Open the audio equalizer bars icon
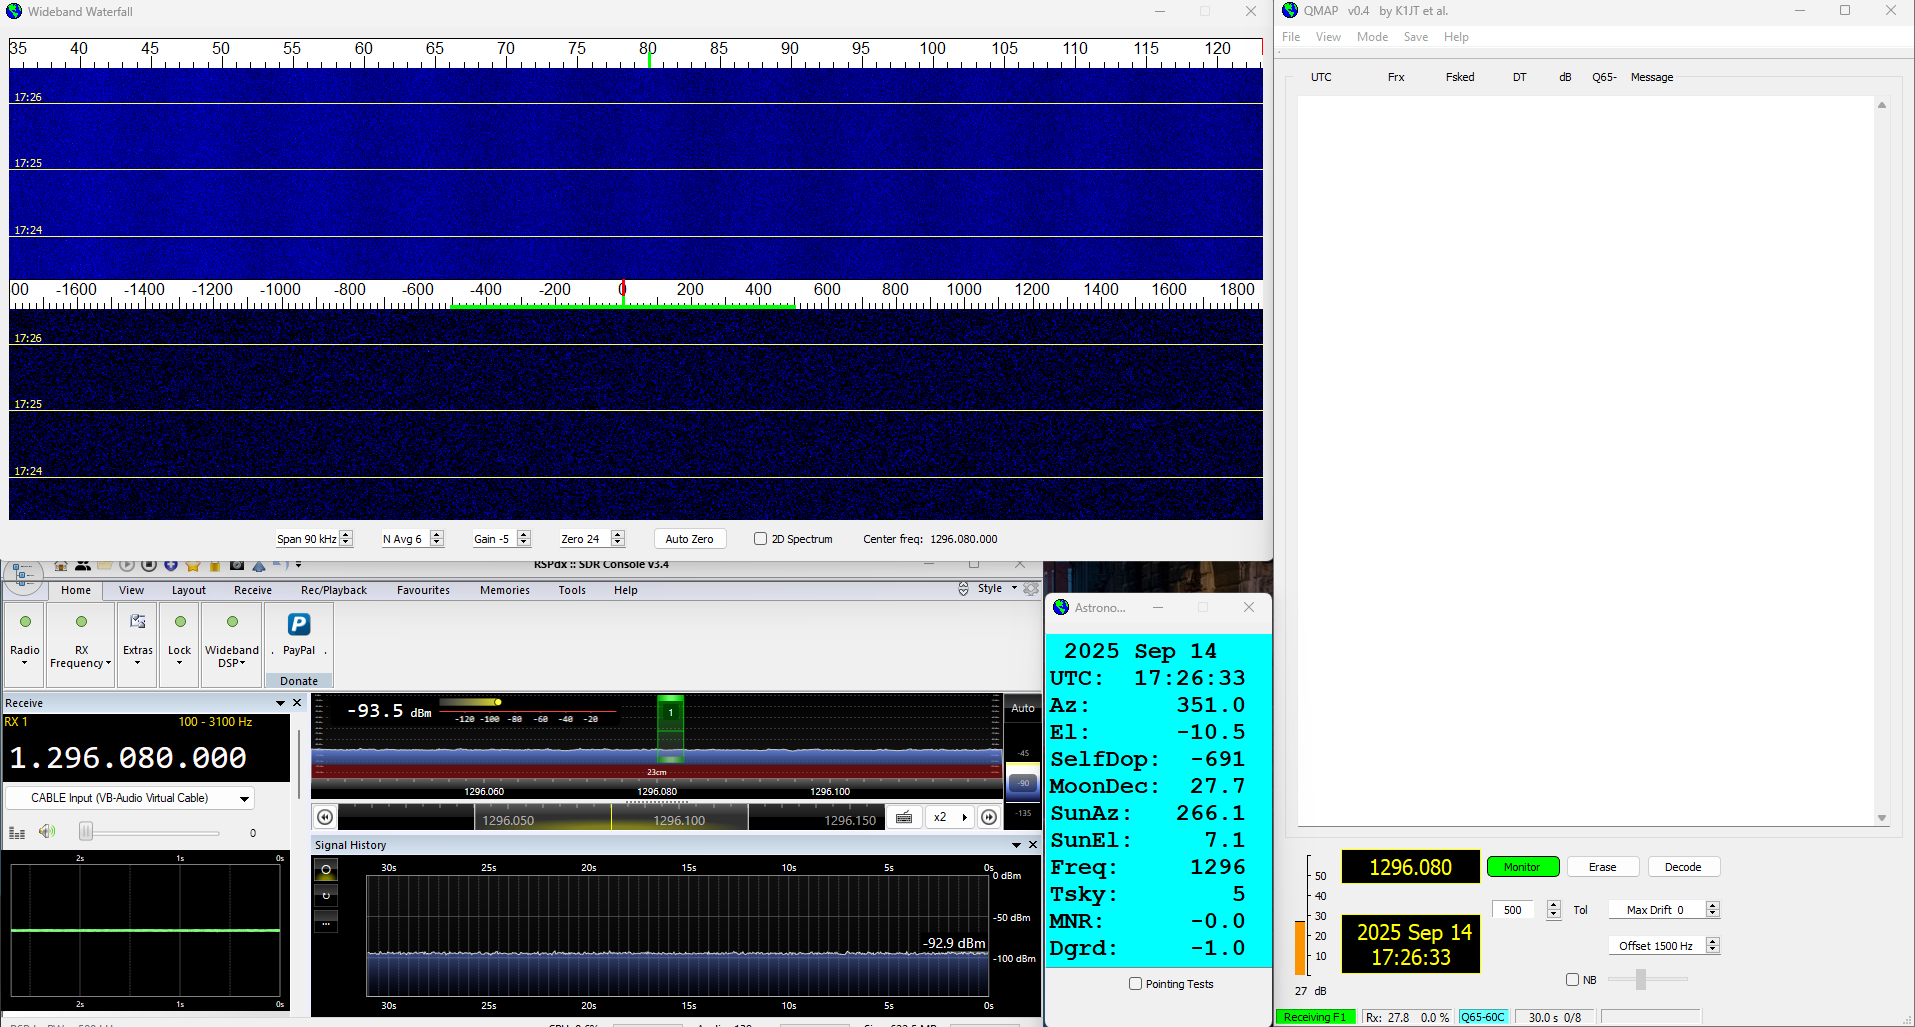The height and width of the screenshot is (1027, 1915). 17,833
